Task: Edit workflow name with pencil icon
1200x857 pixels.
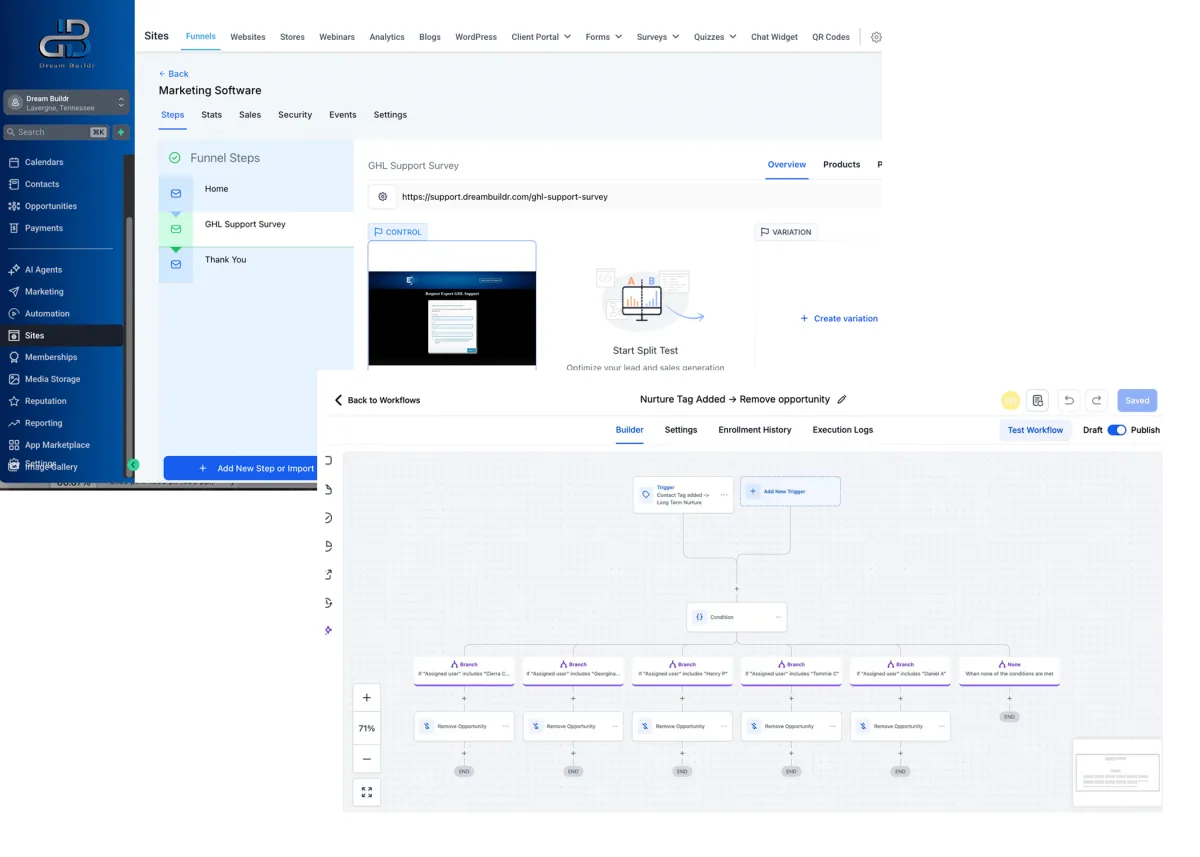Action: pyautogui.click(x=842, y=399)
